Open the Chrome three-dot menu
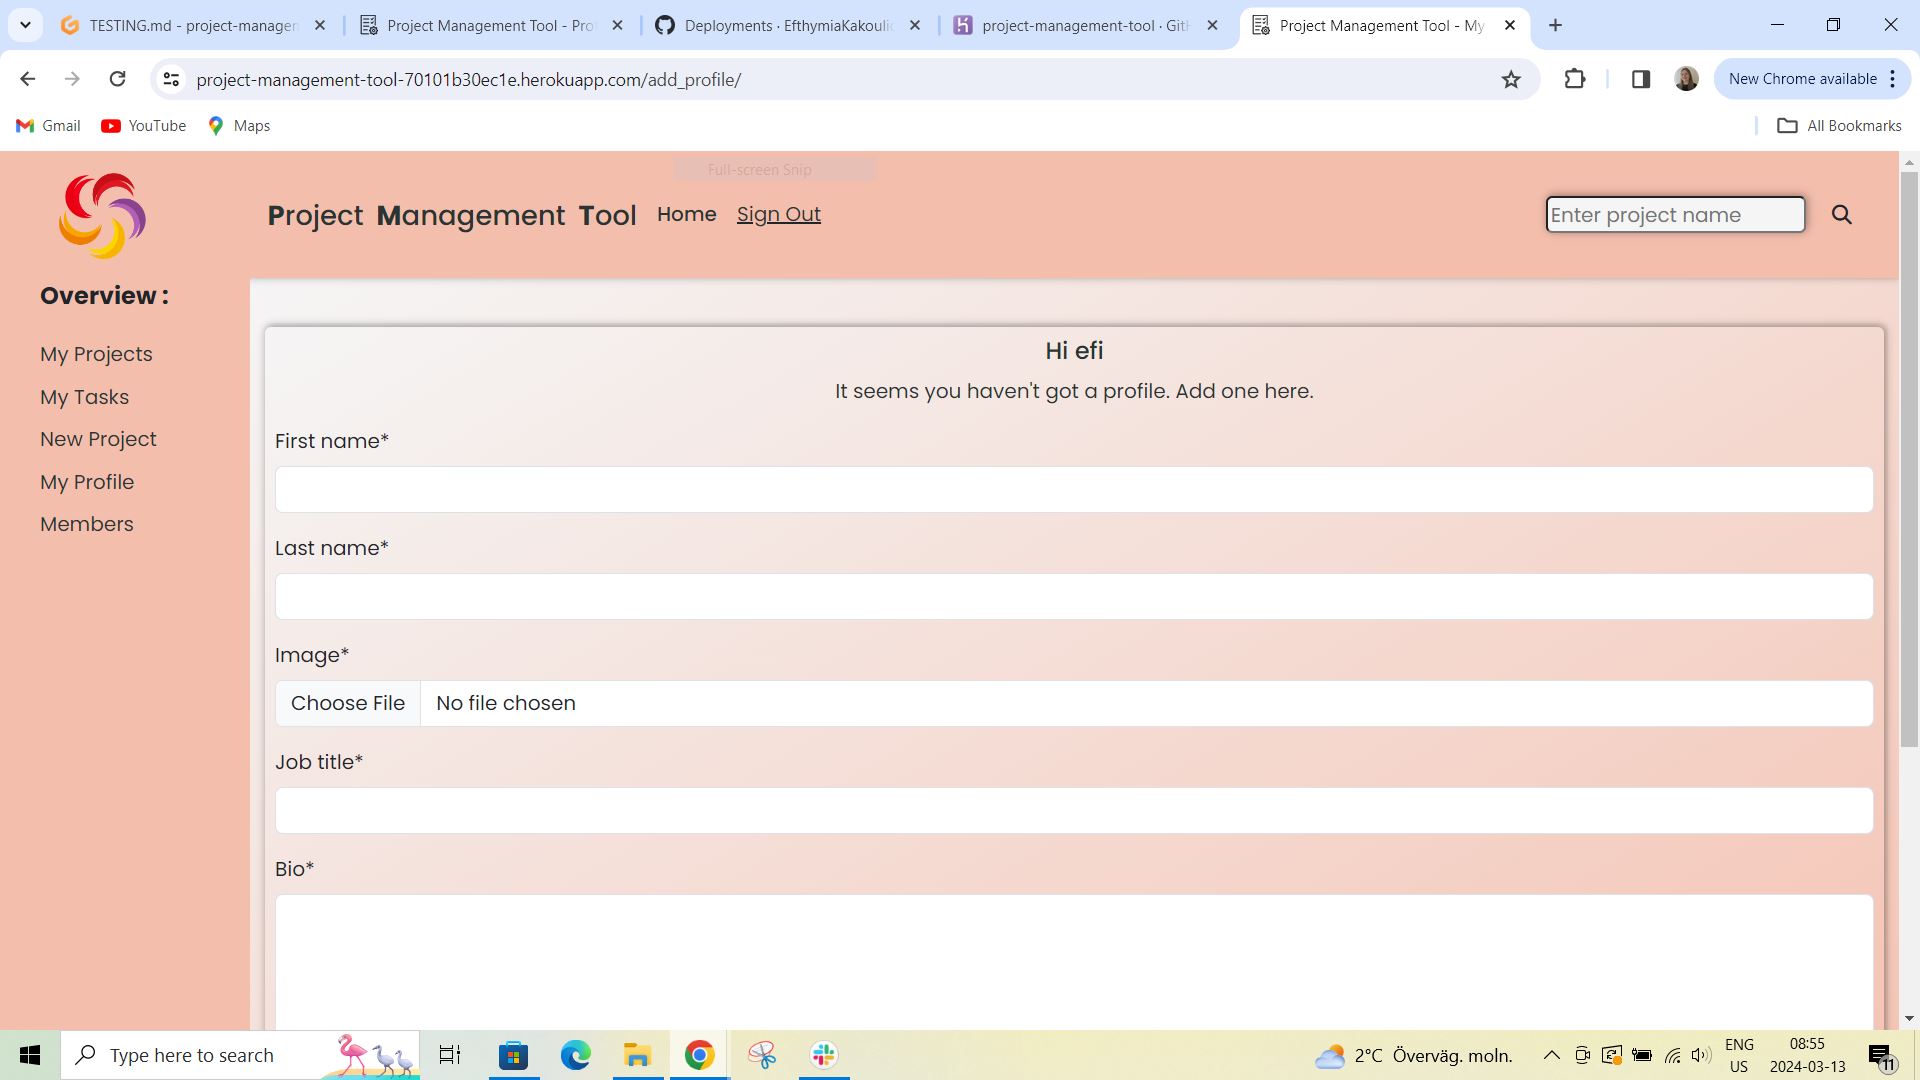Screen dimensions: 1920x1080 pos(1893,78)
